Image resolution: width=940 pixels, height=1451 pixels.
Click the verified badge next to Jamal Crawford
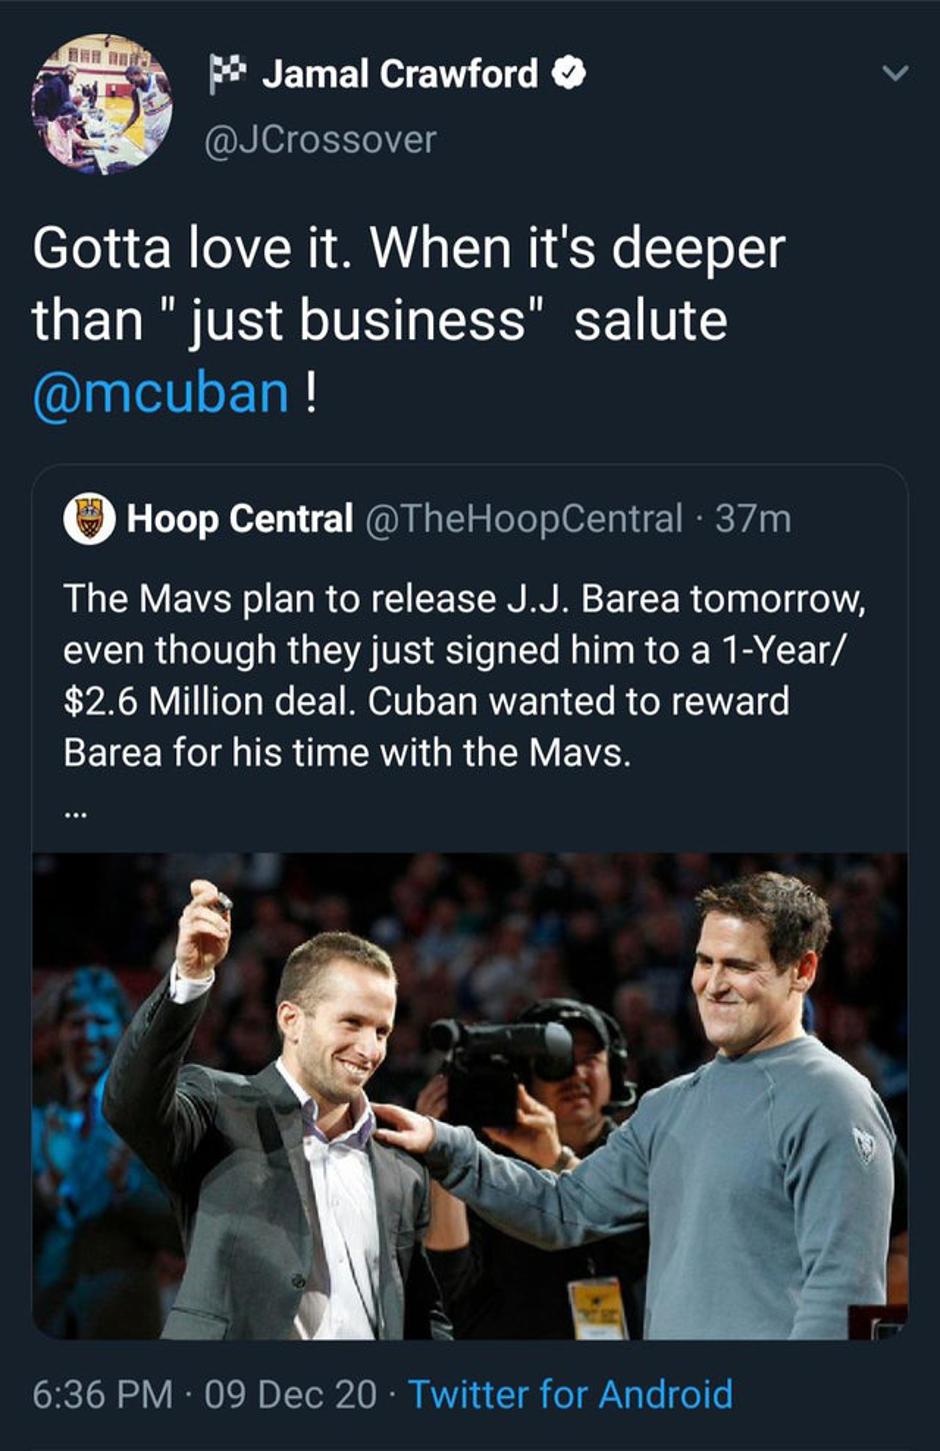566,74
